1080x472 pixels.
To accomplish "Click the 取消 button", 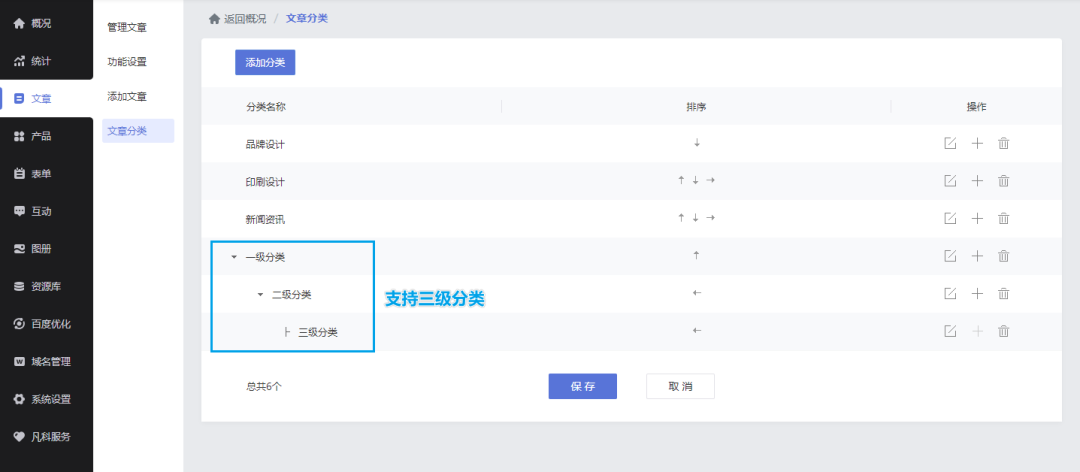I will pyautogui.click(x=680, y=386).
